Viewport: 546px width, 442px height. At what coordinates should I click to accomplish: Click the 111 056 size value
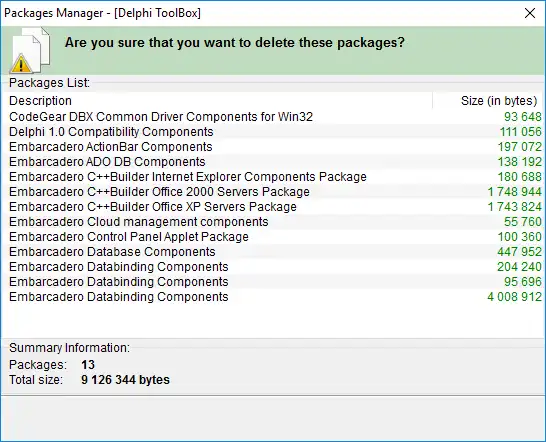pos(521,132)
